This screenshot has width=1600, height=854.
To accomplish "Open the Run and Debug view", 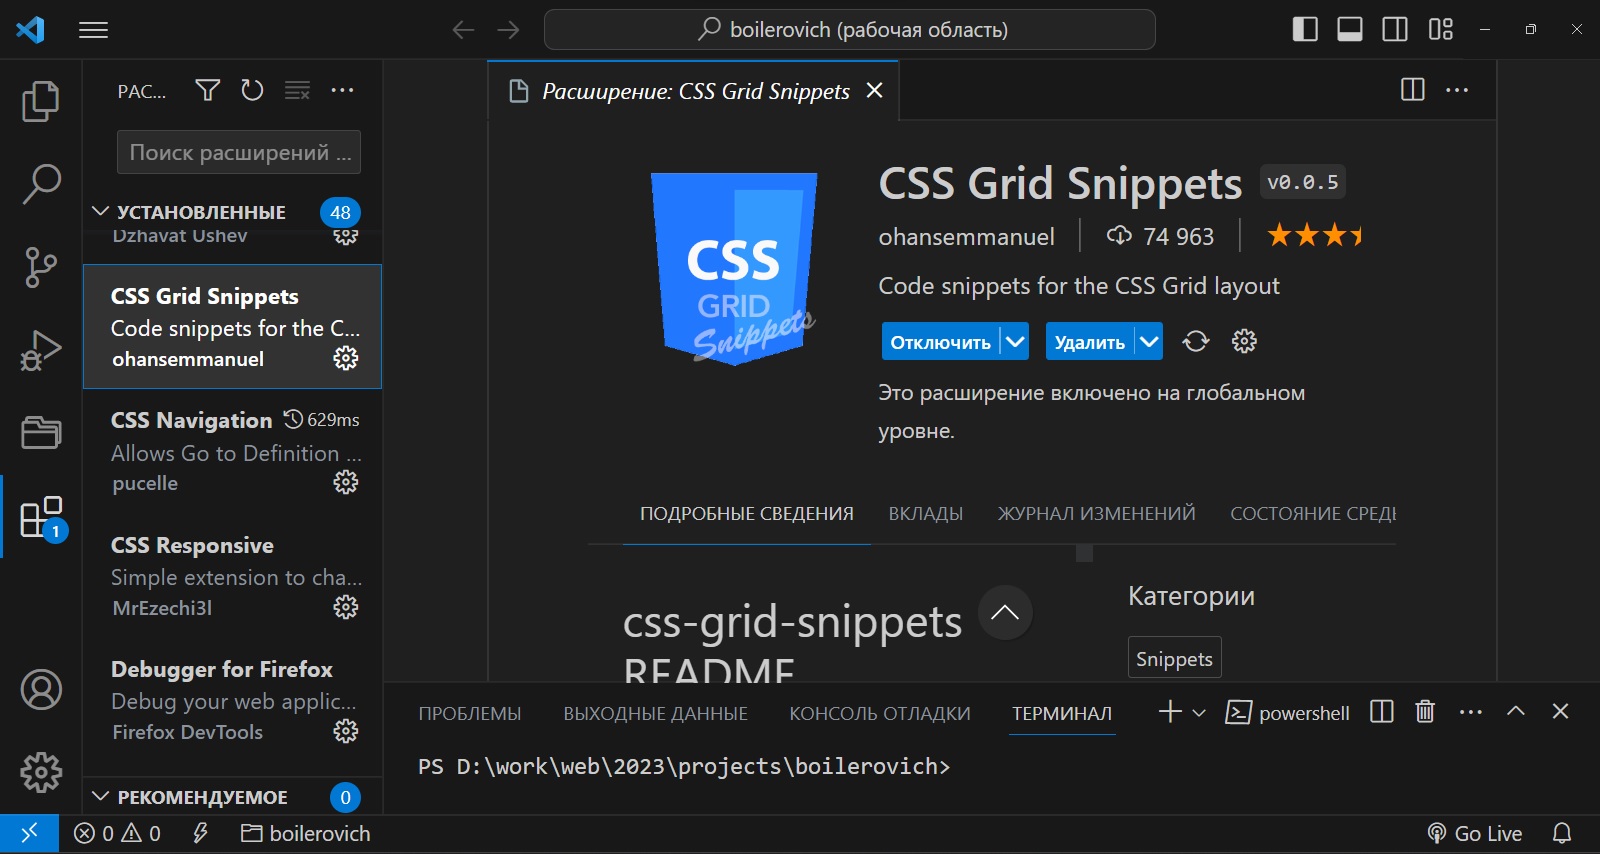I will (41, 350).
